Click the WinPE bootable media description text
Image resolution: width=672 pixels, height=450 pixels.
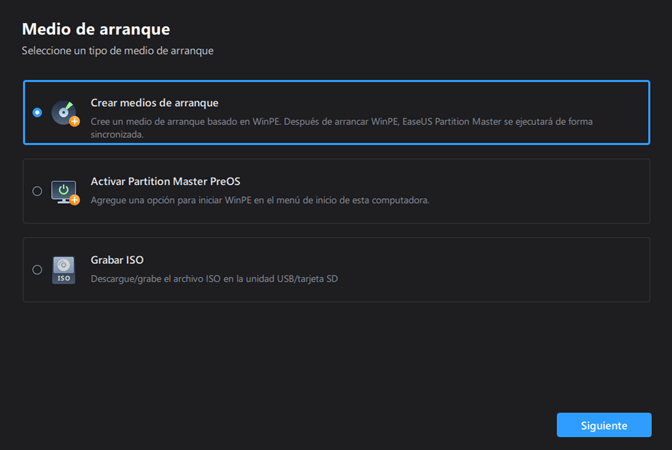coord(342,128)
